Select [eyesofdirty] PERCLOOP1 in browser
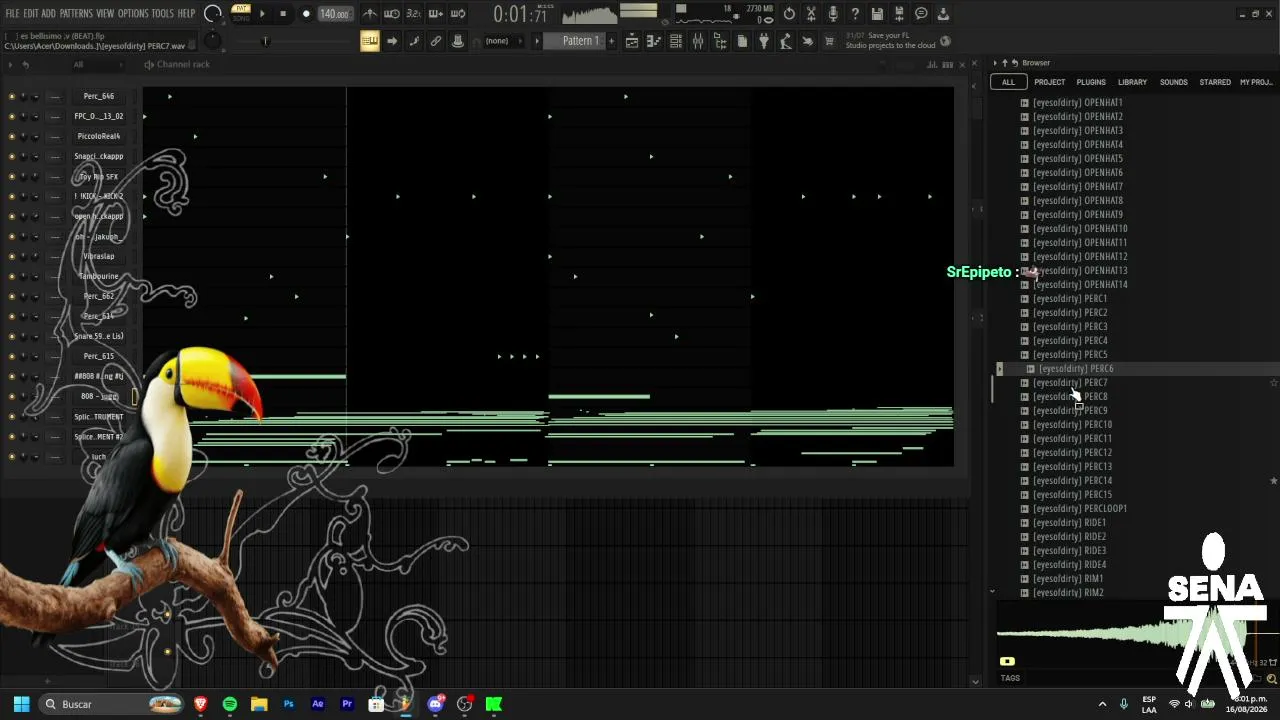The width and height of the screenshot is (1280, 720). pos(1080,509)
